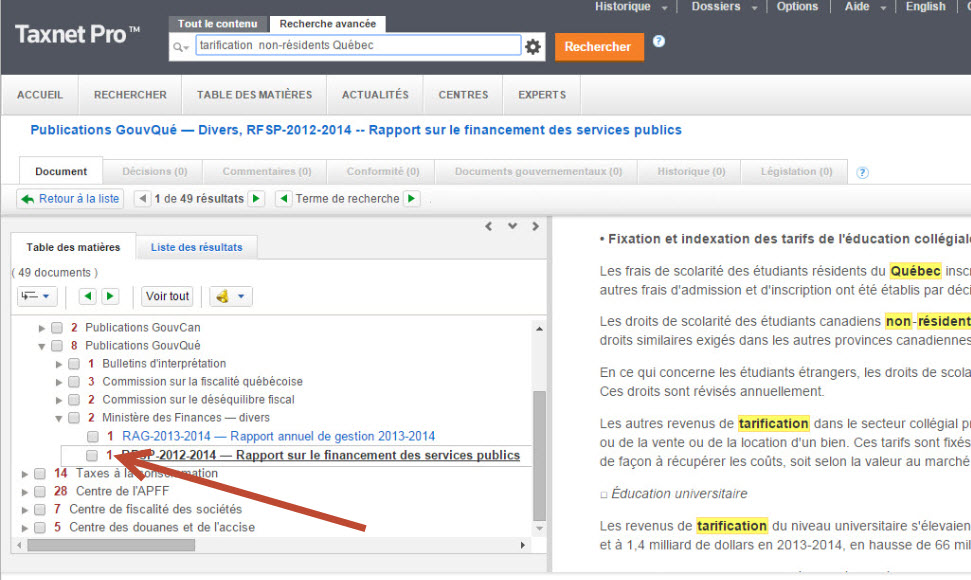This screenshot has height=580, width=971.
Task: Check the Bulletins d'interprétation checkbox
Action: [74, 363]
